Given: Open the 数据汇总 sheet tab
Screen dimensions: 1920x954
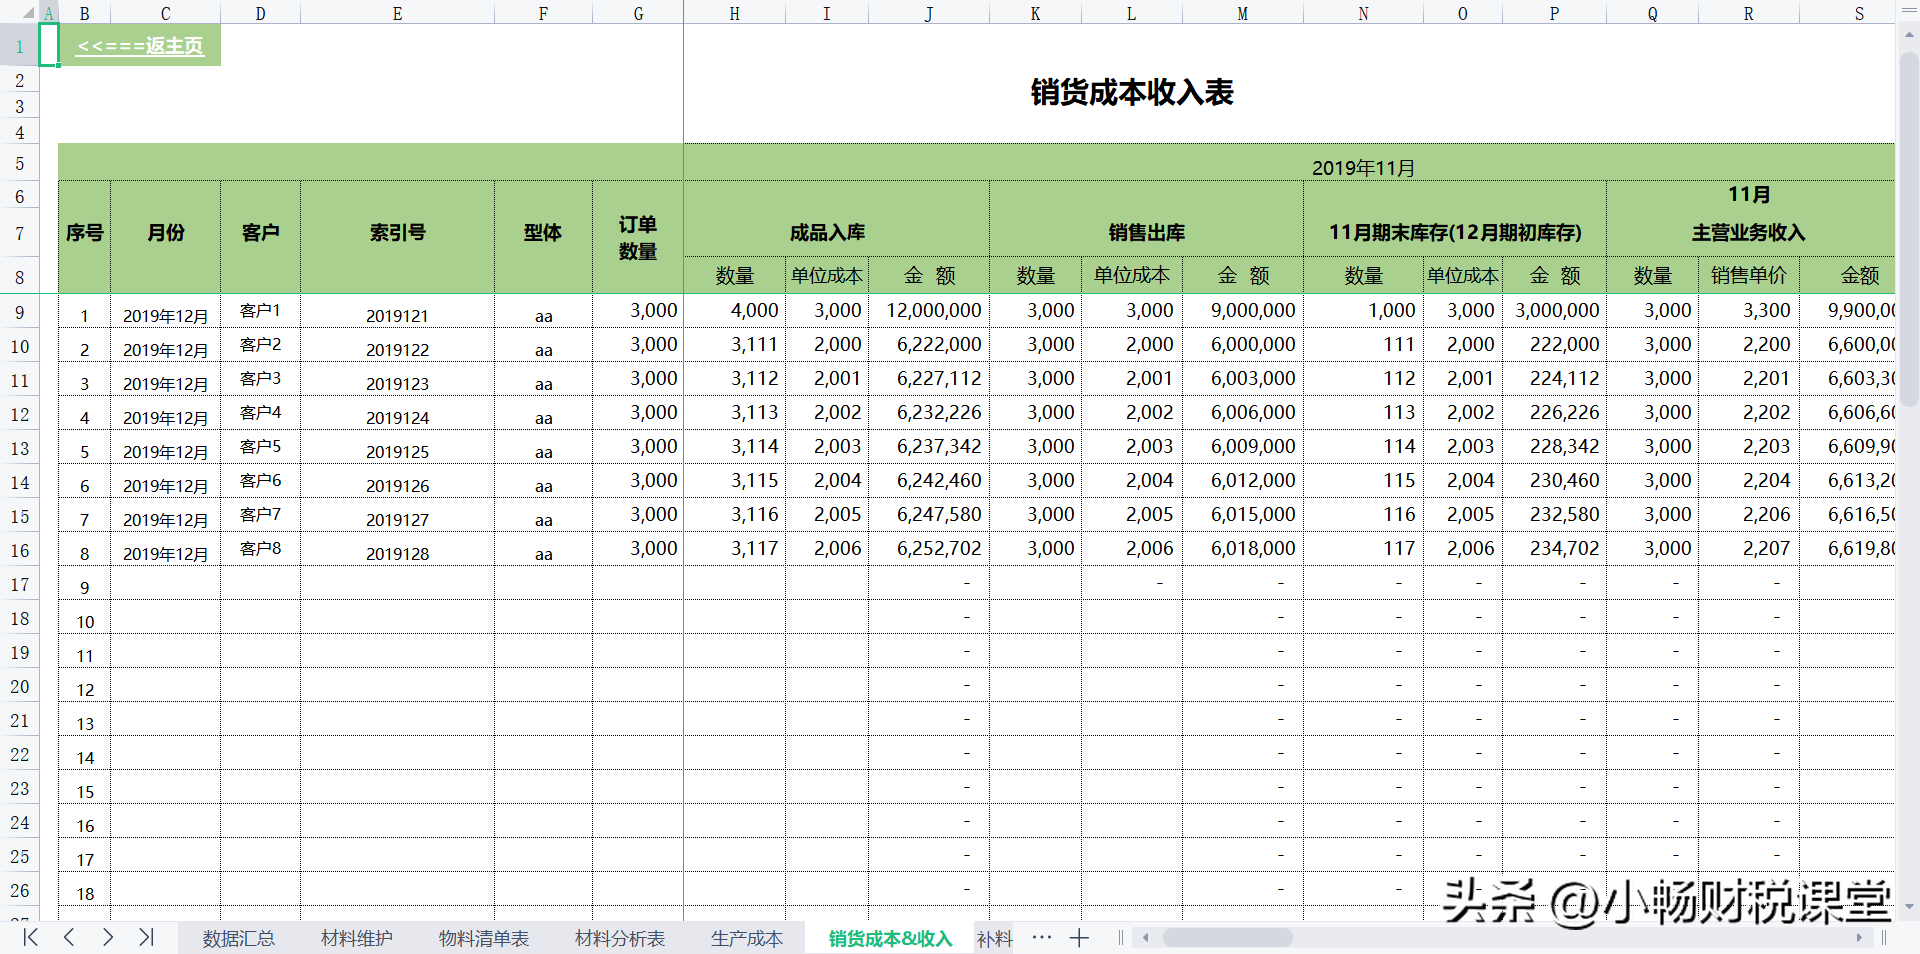Looking at the screenshot, I should click(x=239, y=938).
